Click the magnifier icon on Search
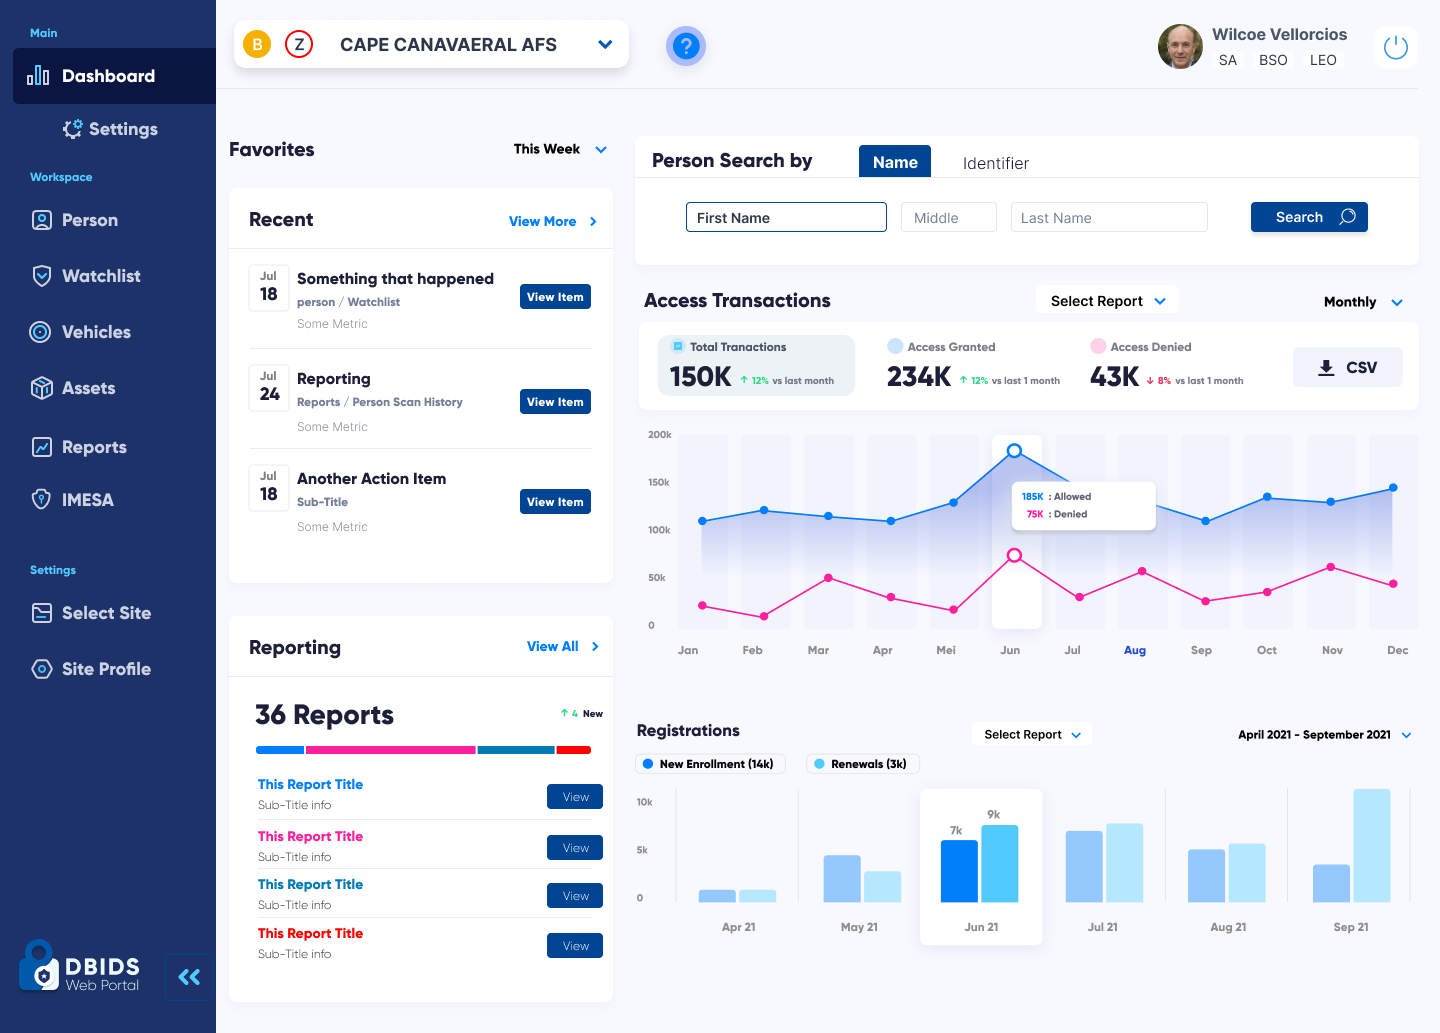The height and width of the screenshot is (1033, 1440). [1348, 217]
